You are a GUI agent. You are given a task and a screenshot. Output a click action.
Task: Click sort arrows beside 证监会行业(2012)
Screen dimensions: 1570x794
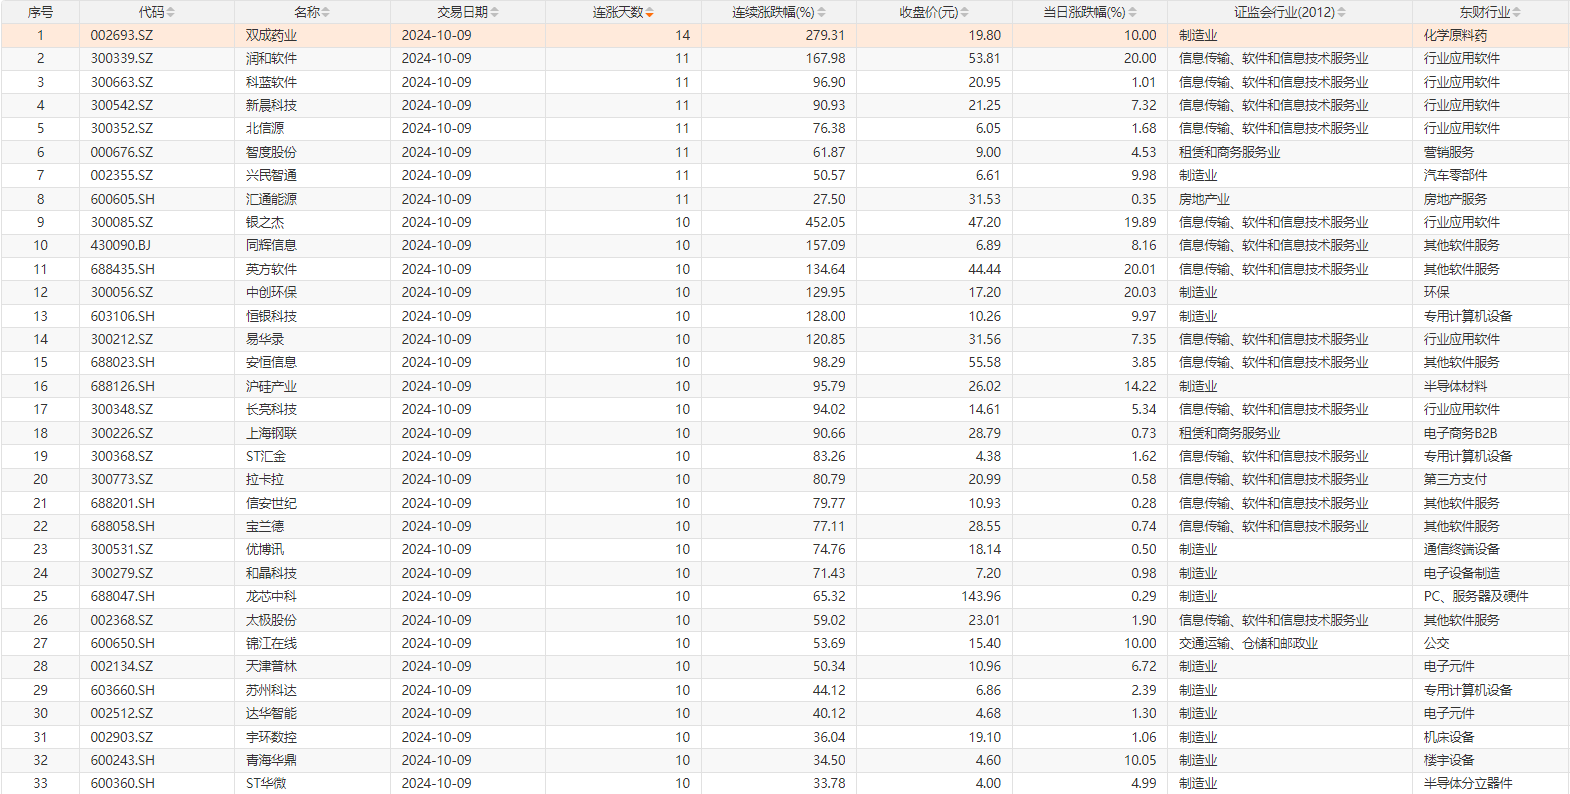click(x=1342, y=12)
